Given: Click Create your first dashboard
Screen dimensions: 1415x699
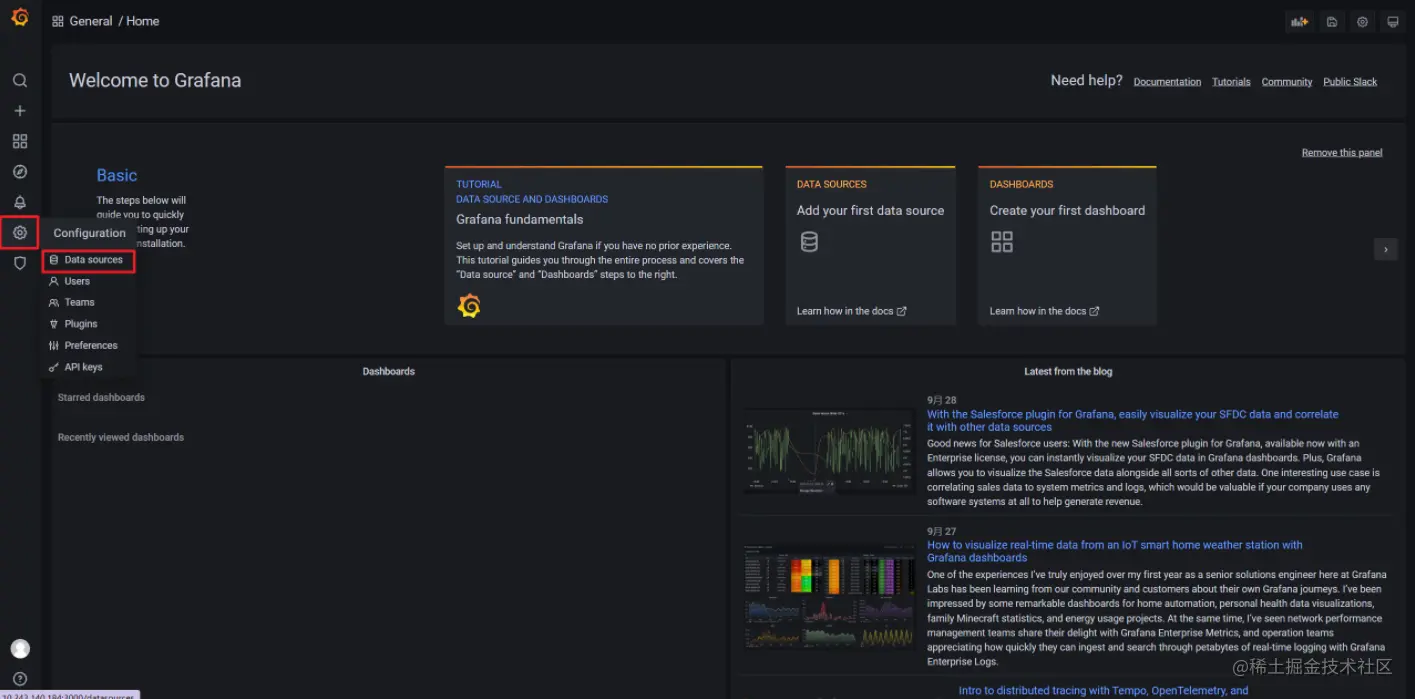Looking at the screenshot, I should tap(1067, 211).
